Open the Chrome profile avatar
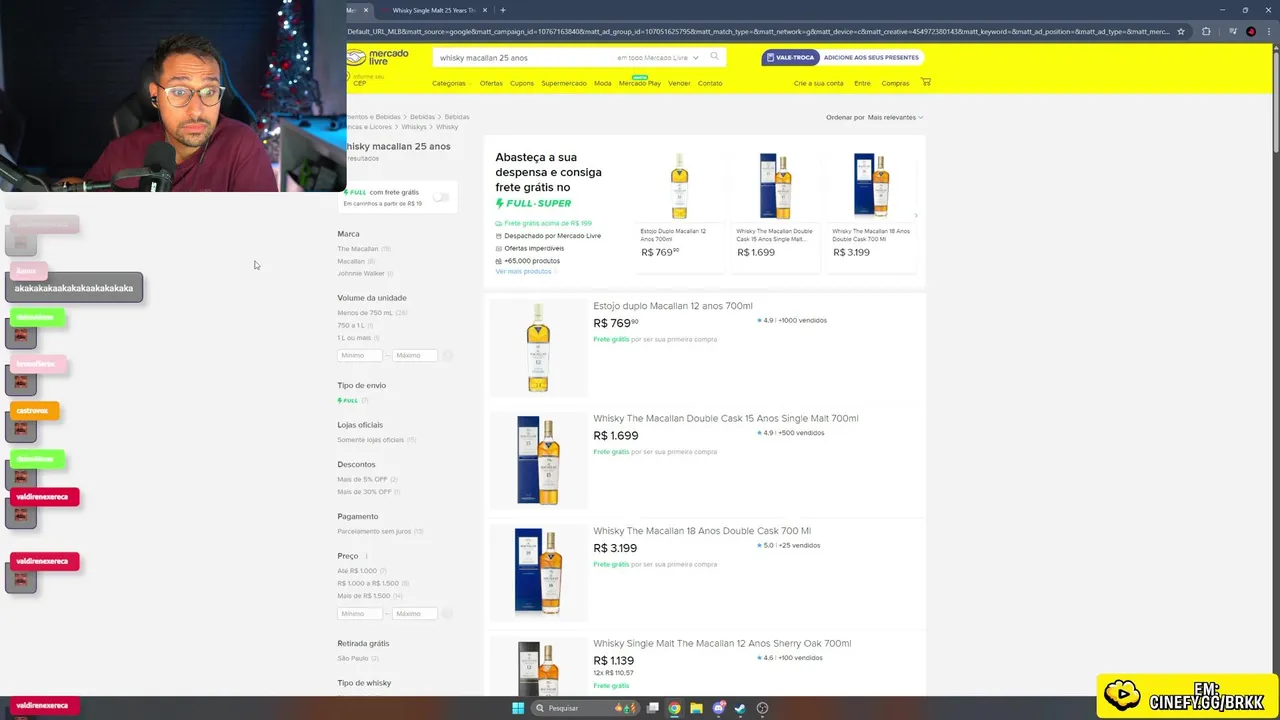1280x720 pixels. coord(1251,31)
